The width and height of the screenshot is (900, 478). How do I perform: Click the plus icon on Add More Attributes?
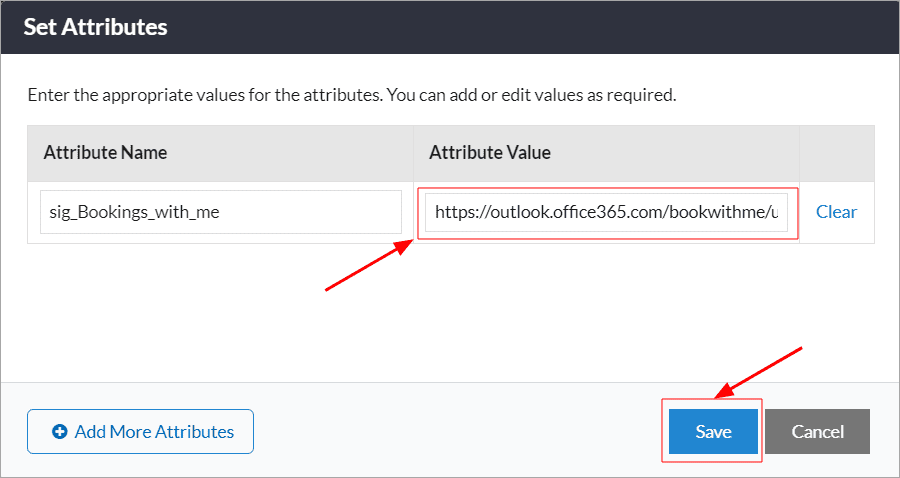point(59,432)
